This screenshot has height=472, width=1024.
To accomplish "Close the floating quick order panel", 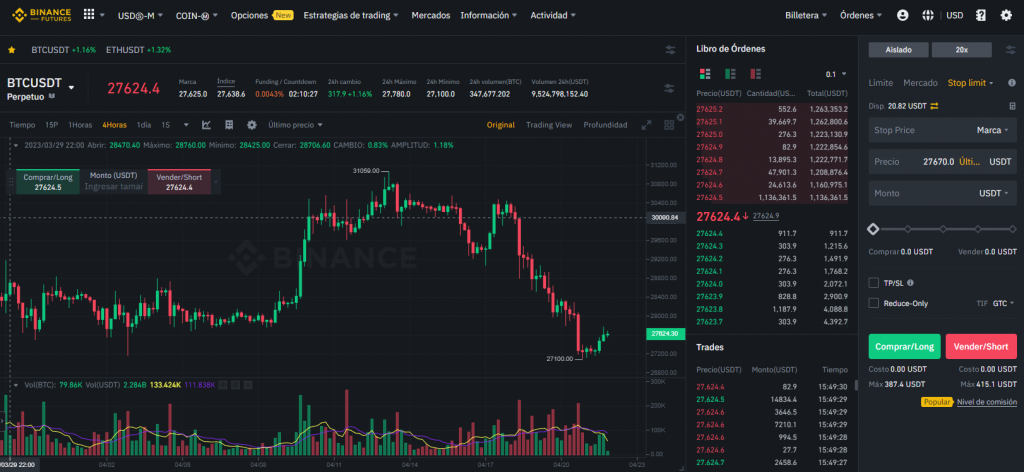I will point(216,182).
